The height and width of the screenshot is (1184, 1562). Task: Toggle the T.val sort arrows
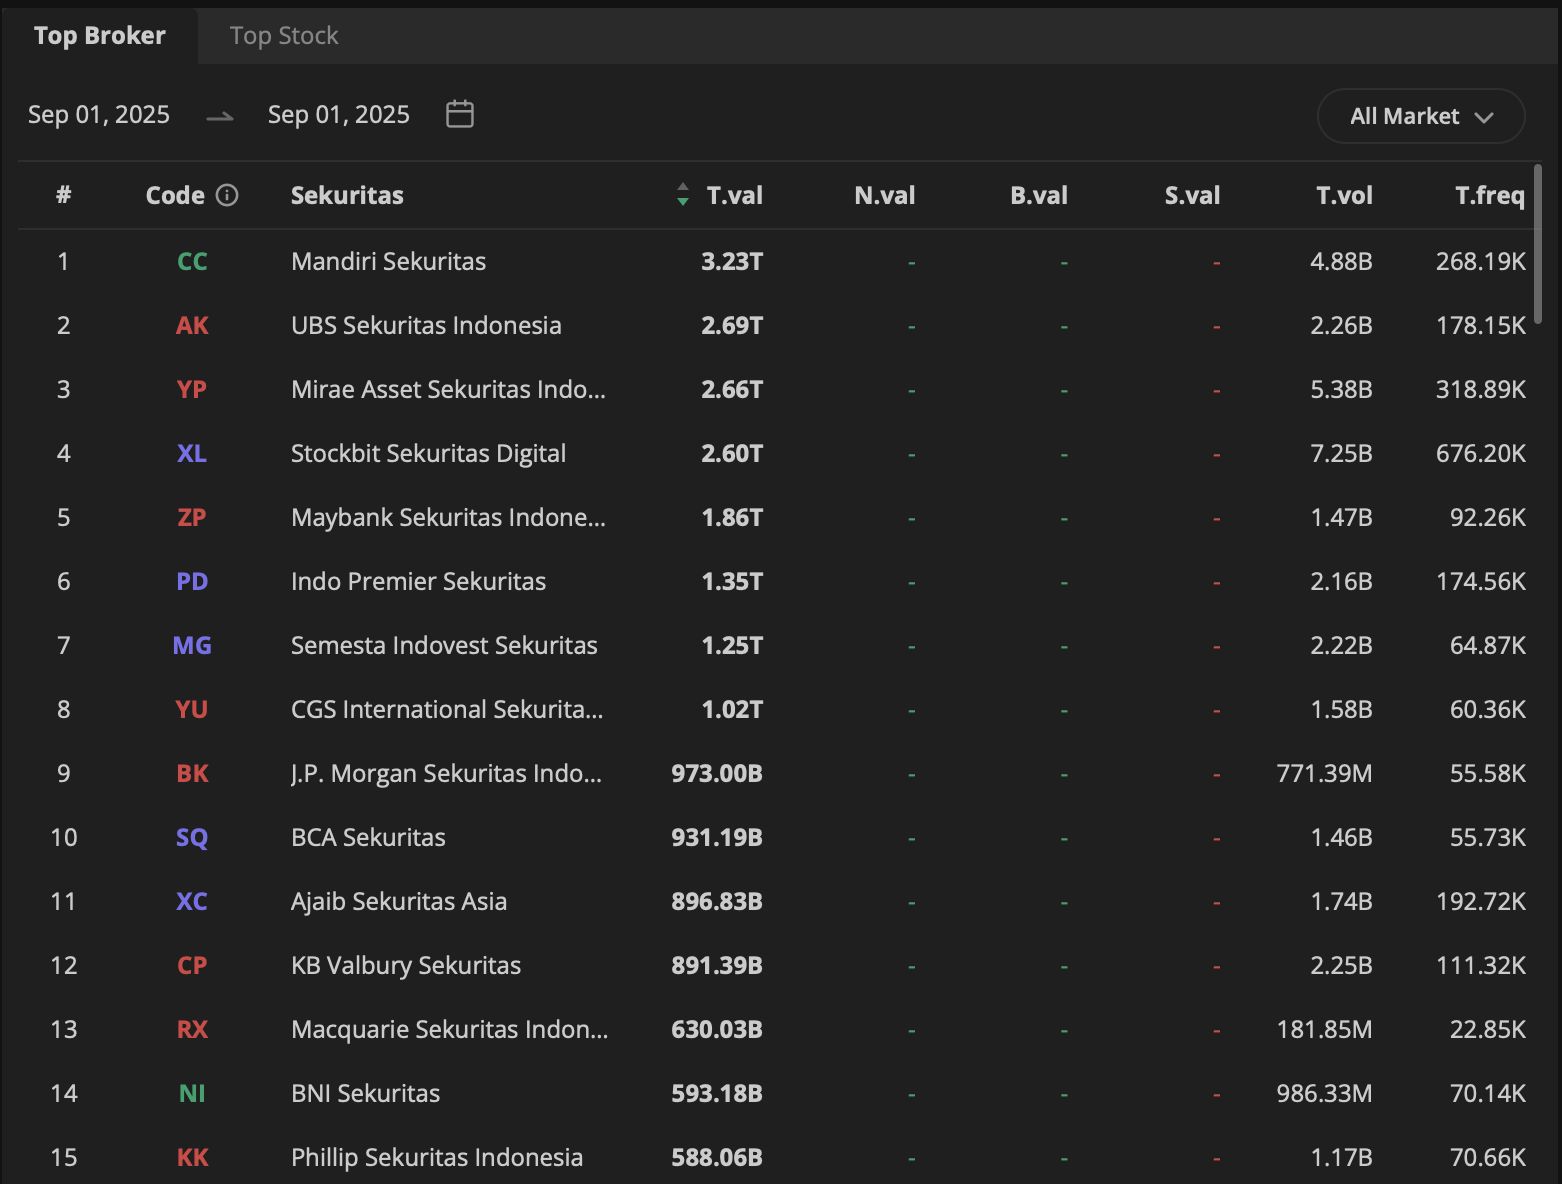click(x=682, y=194)
